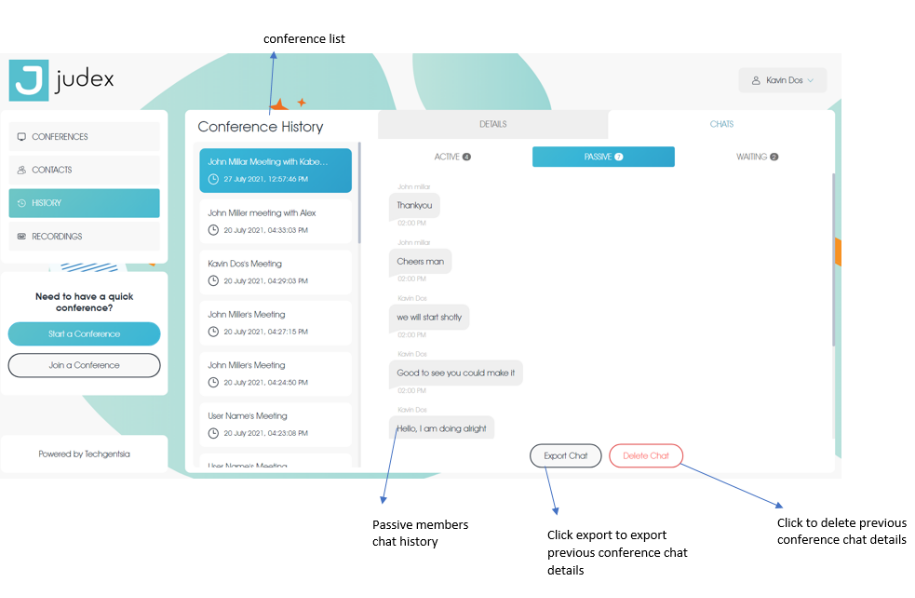Select the Passive members chat filter
The height and width of the screenshot is (598, 915).
[603, 157]
